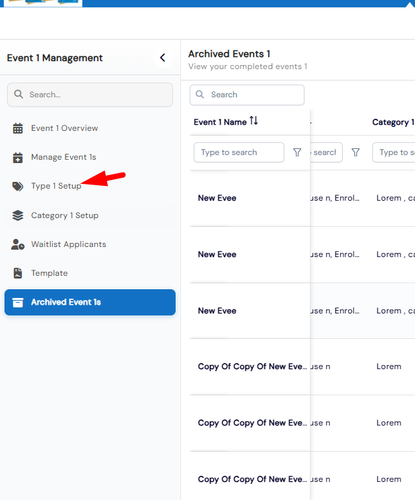Screen dimensions: 415x500
Task: Sort by Event 1 Name arrows
Action: [254, 121]
